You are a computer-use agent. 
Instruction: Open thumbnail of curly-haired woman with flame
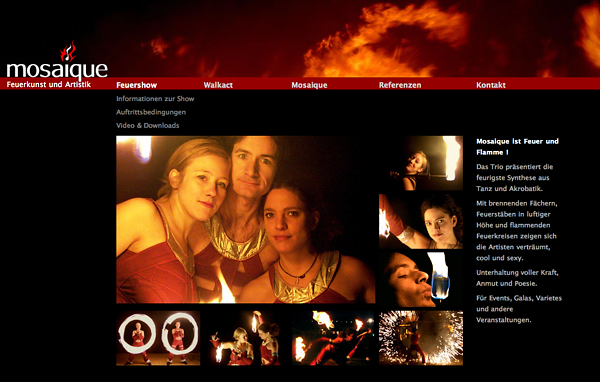click(x=421, y=221)
